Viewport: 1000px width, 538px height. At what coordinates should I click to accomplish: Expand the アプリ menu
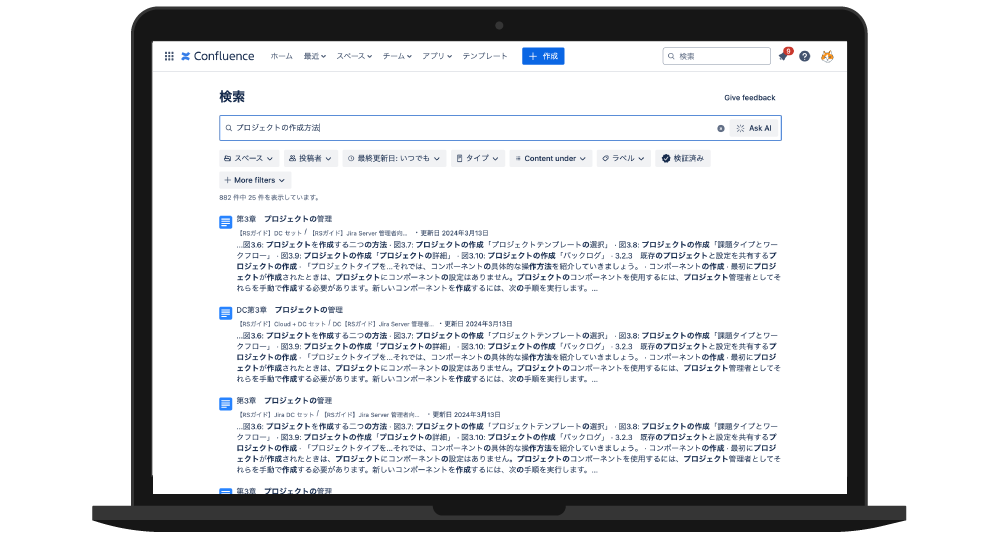(x=437, y=56)
